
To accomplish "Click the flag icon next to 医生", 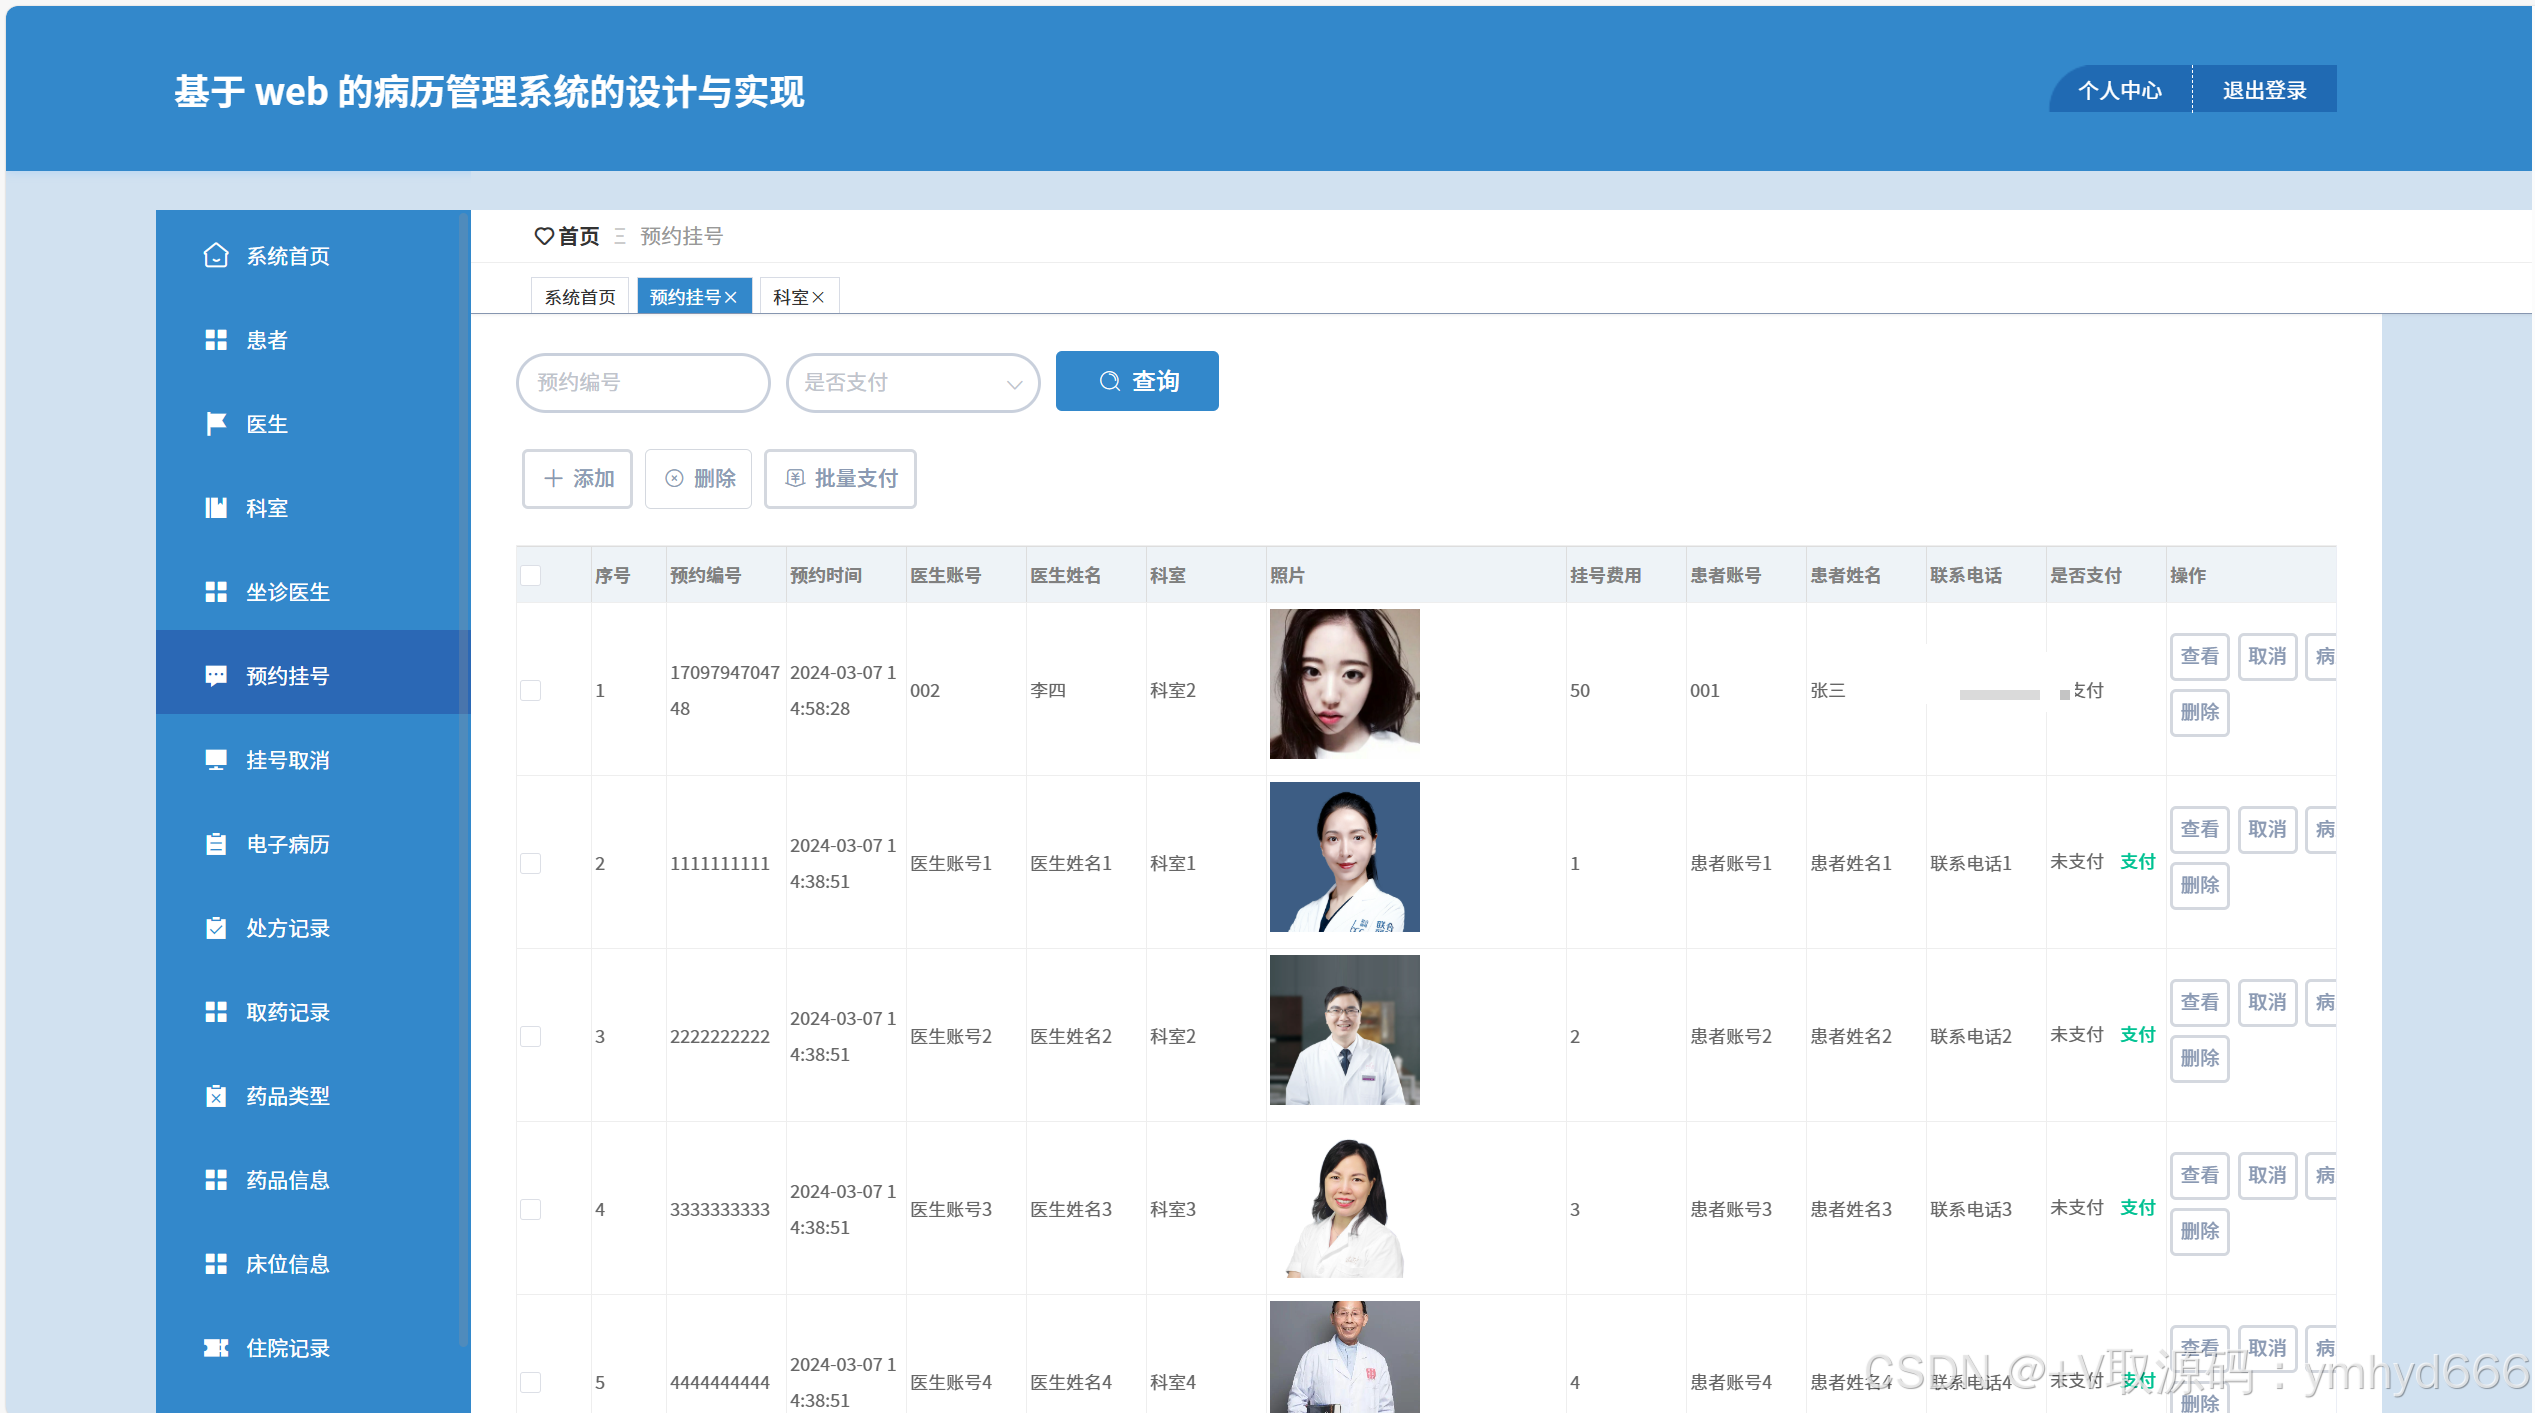I will pos(216,424).
